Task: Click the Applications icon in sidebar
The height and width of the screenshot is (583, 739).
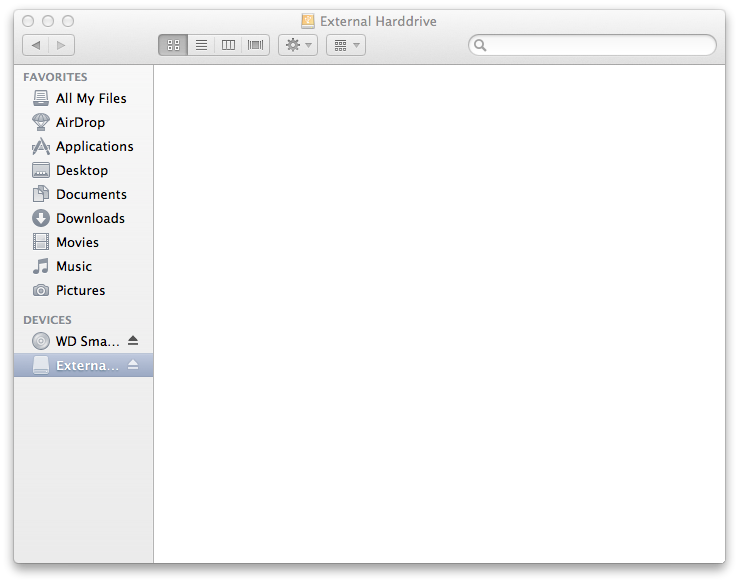Action: click(x=41, y=146)
